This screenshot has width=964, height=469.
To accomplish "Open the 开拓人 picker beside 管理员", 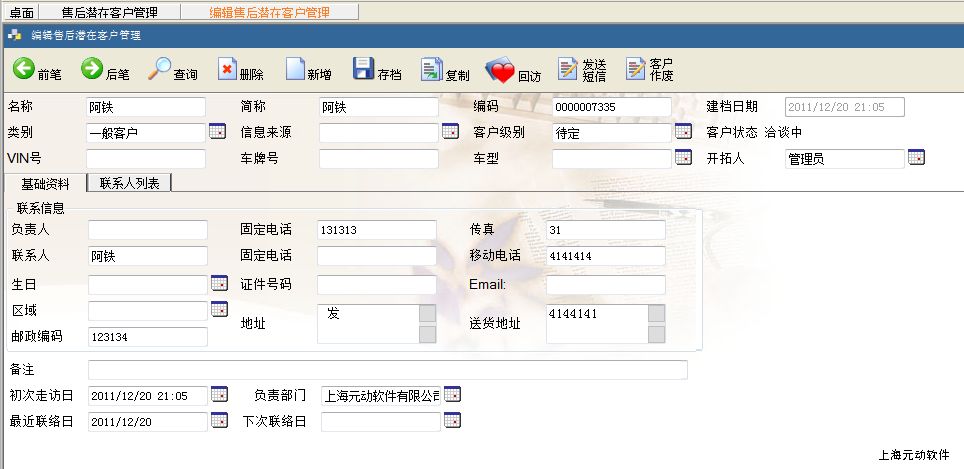I will [x=915, y=157].
